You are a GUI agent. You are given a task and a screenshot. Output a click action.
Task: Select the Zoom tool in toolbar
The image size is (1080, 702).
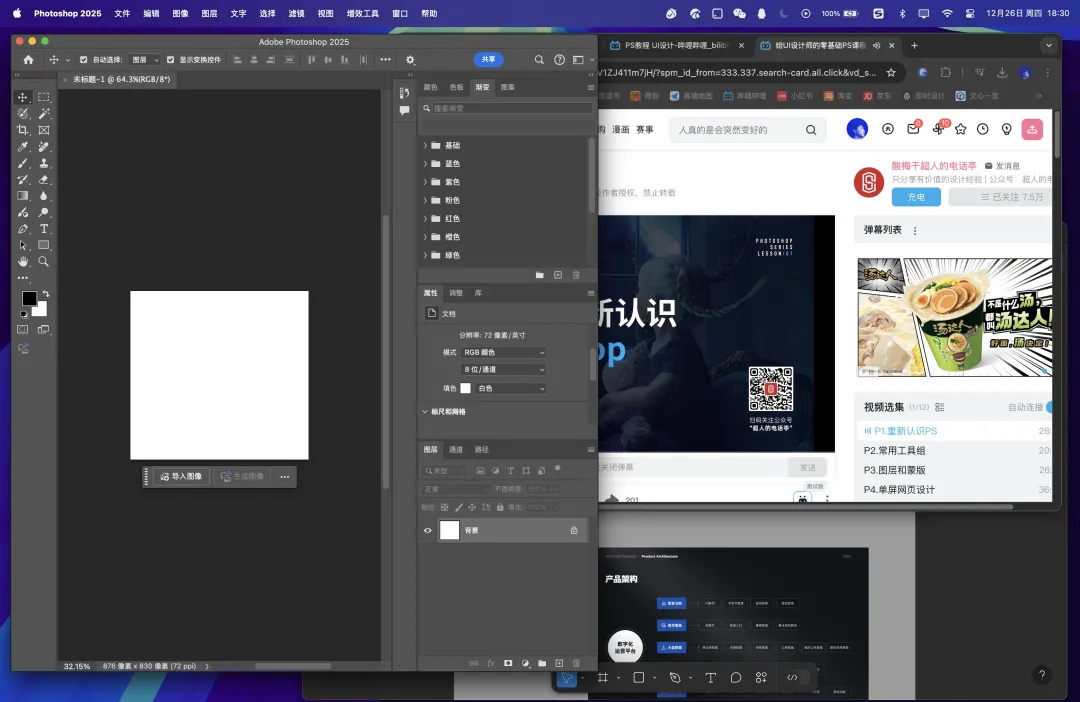pos(44,261)
